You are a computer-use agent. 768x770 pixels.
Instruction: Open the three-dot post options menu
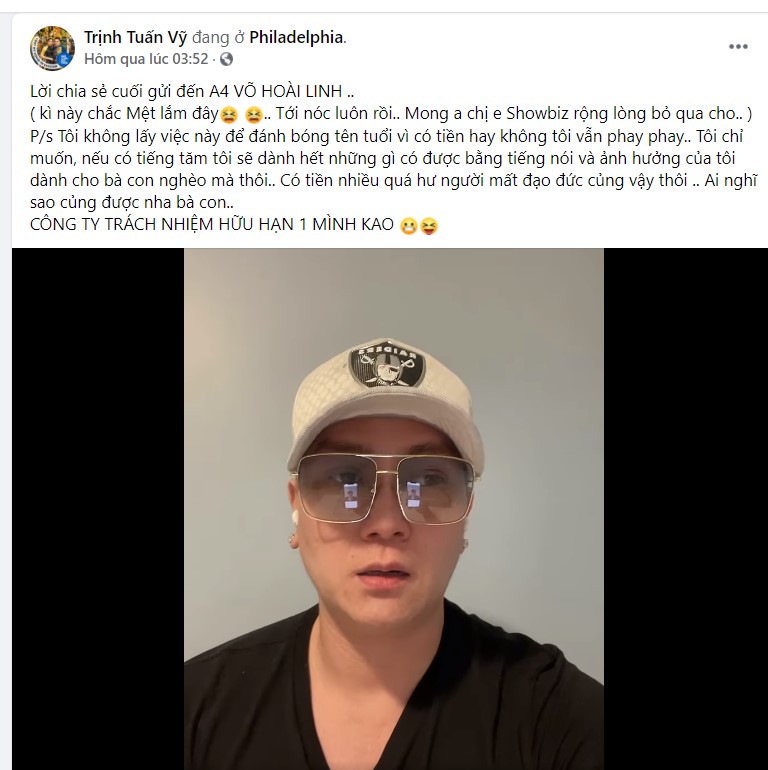[738, 46]
